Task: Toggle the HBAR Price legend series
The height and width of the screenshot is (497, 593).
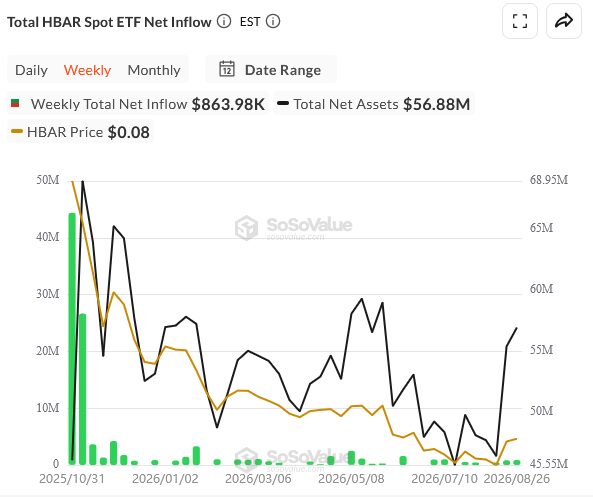Action: 80,132
